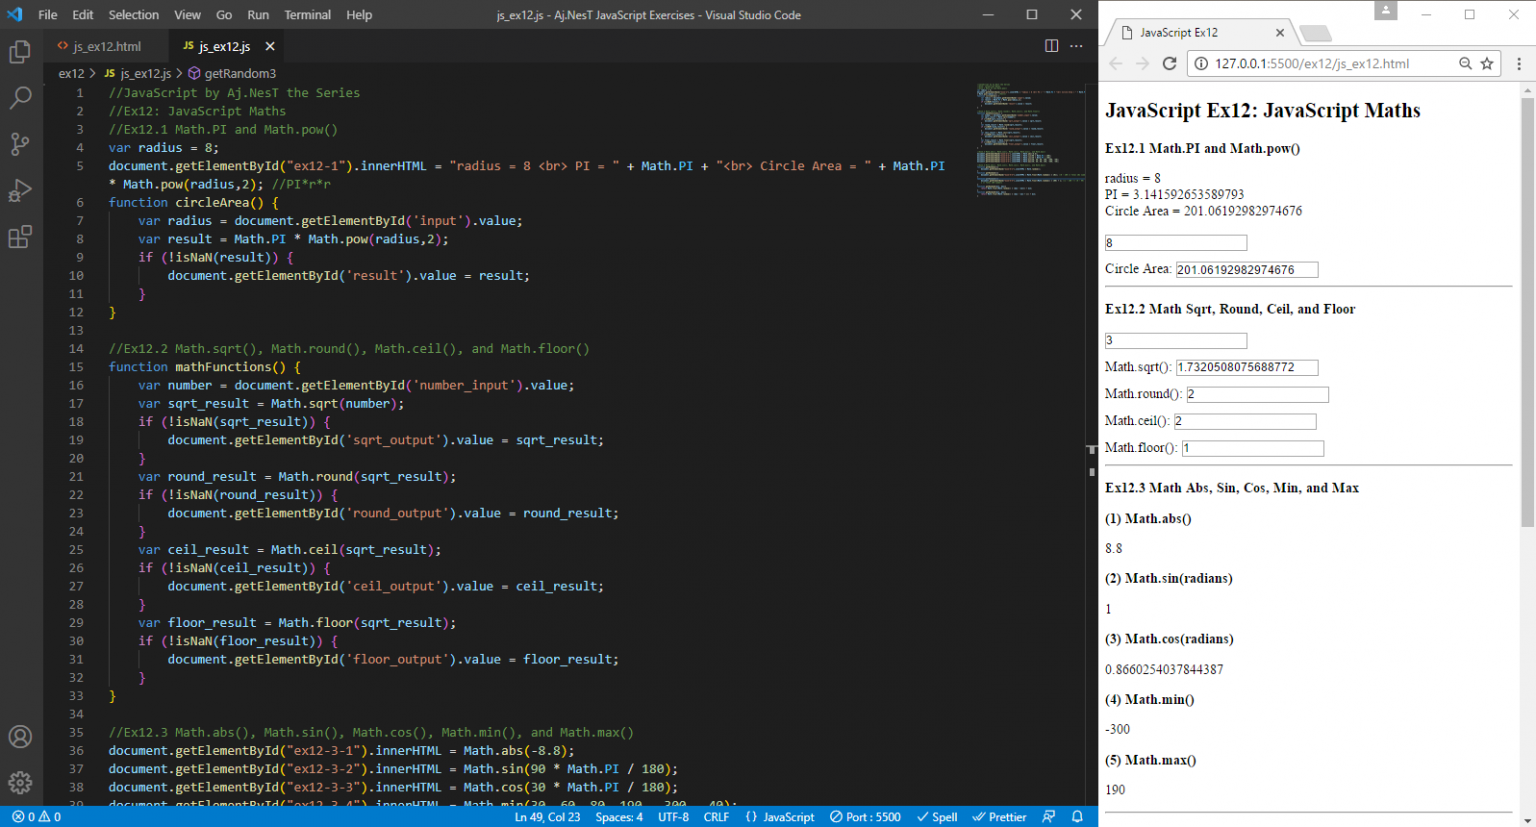The width and height of the screenshot is (1536, 827).
Task: Open the Extensions view
Action: coord(20,237)
